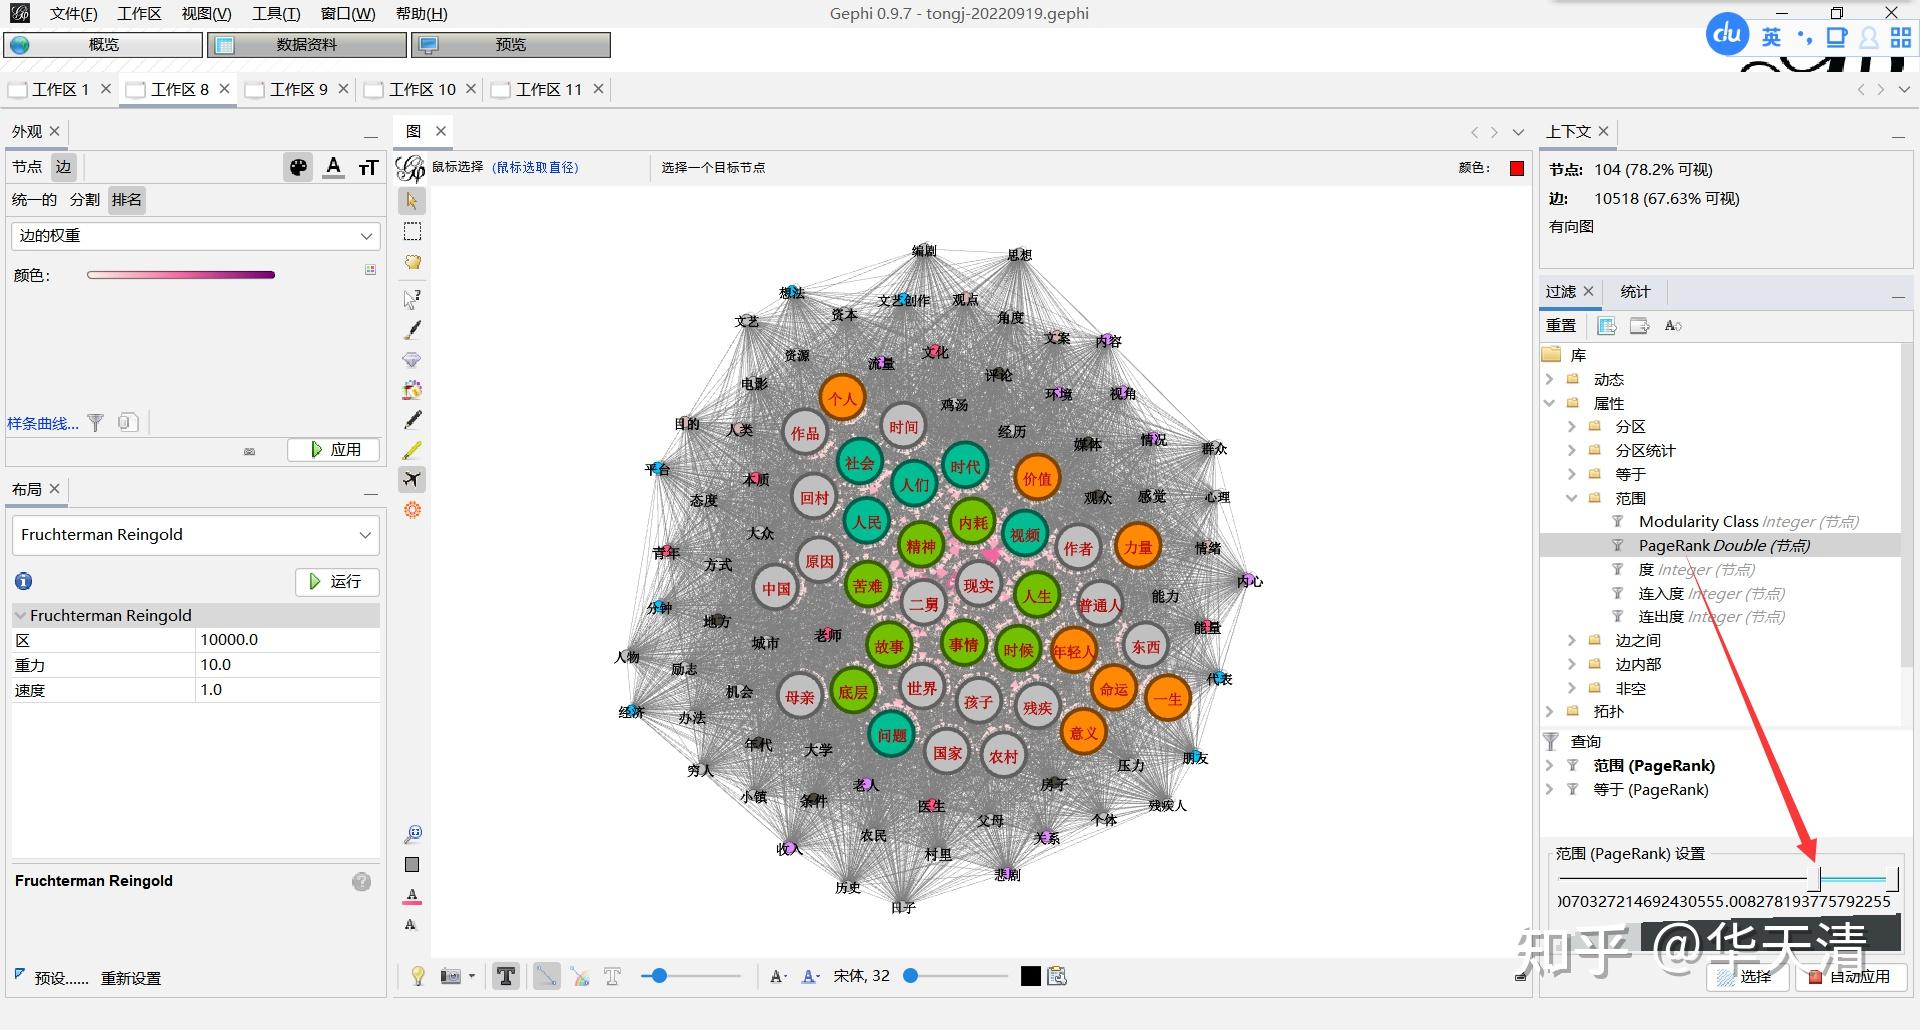The image size is (1920, 1030).
Task: Select the 排名 appearance mode
Action: [x=127, y=200]
